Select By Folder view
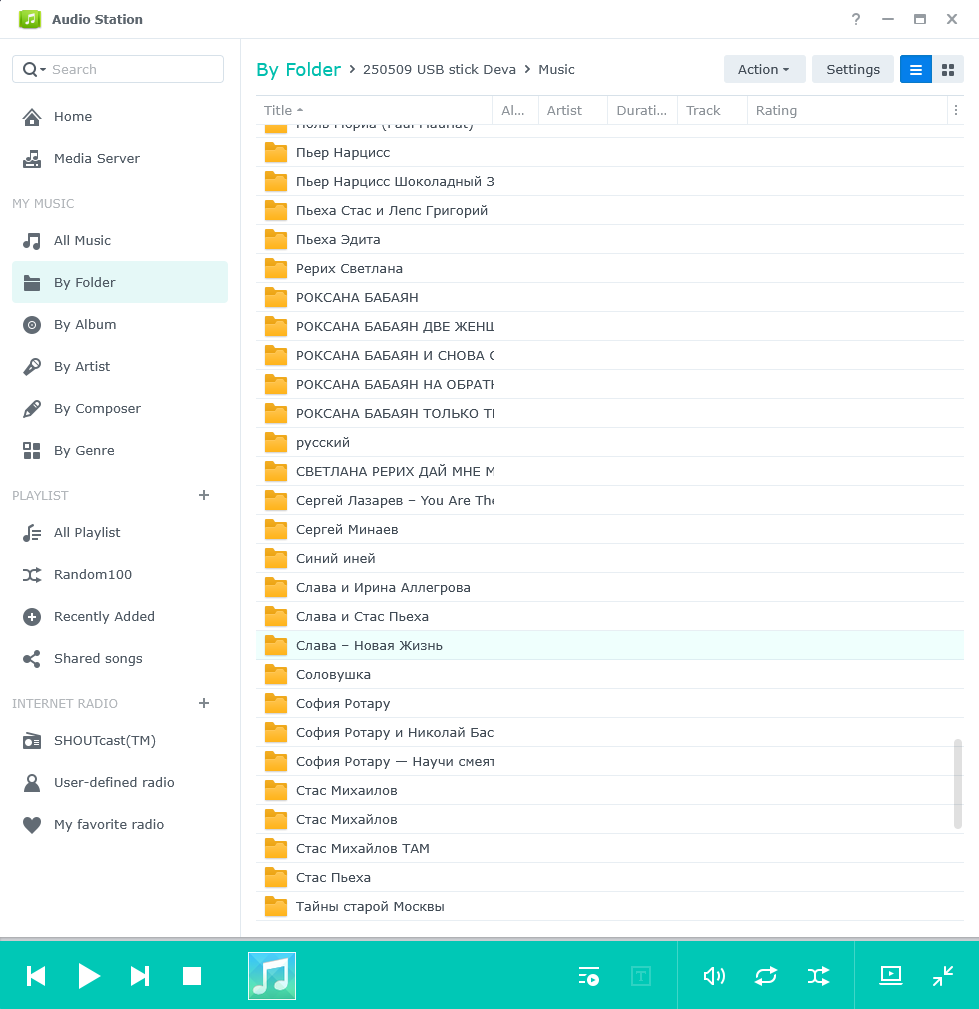 (120, 282)
